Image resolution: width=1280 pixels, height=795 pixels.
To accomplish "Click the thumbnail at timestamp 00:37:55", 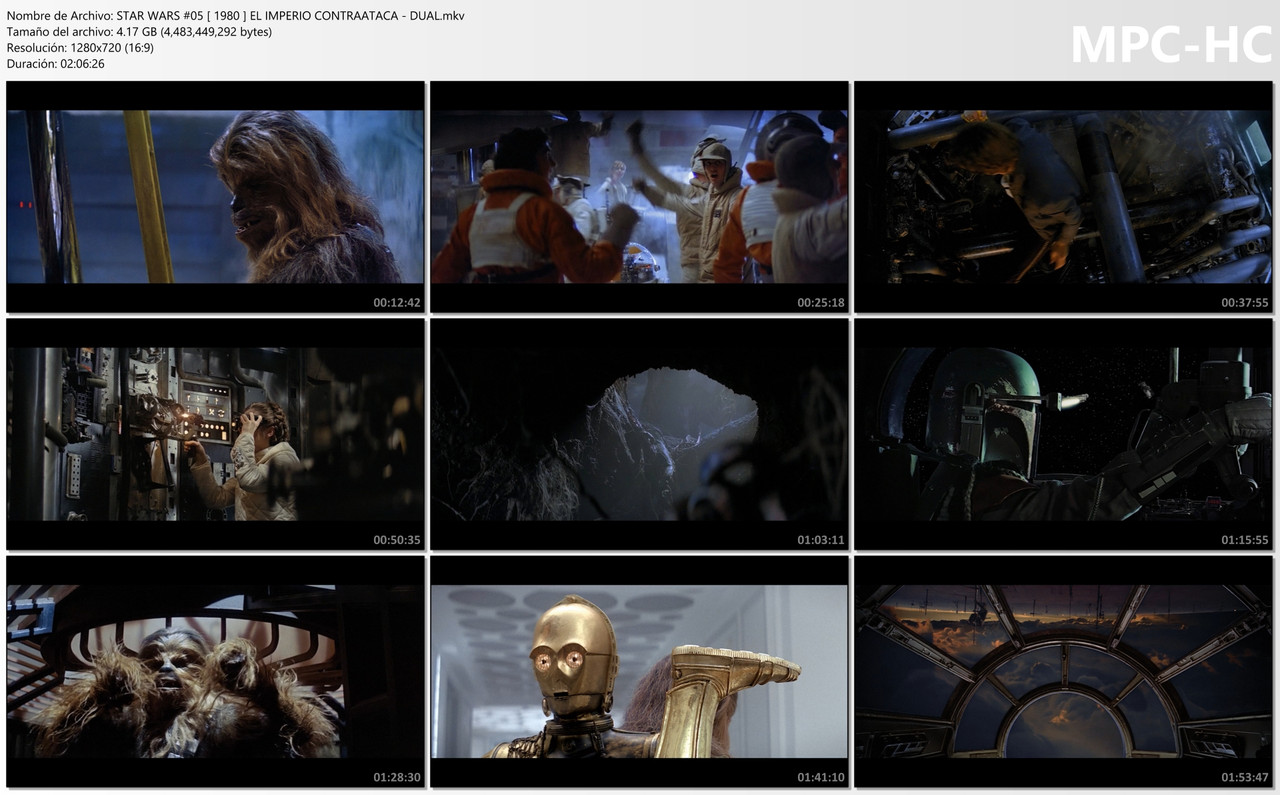I will [1063, 197].
